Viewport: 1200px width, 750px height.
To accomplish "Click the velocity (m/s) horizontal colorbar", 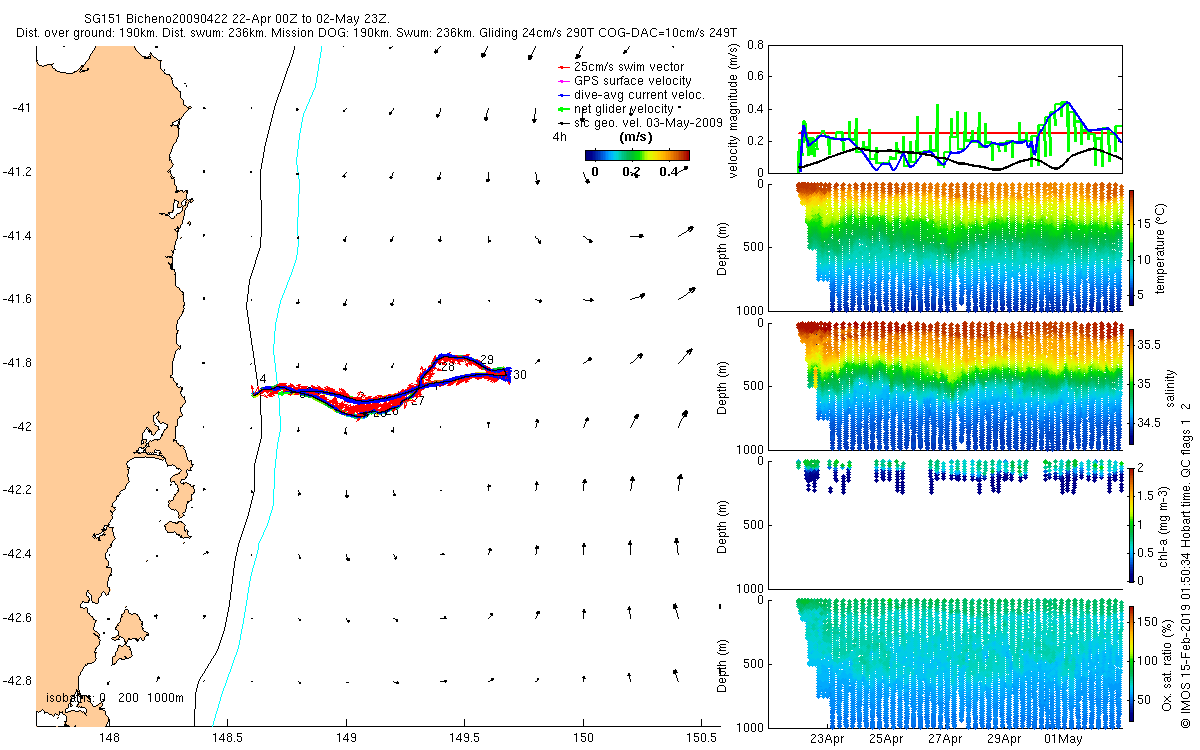I will [x=637, y=155].
